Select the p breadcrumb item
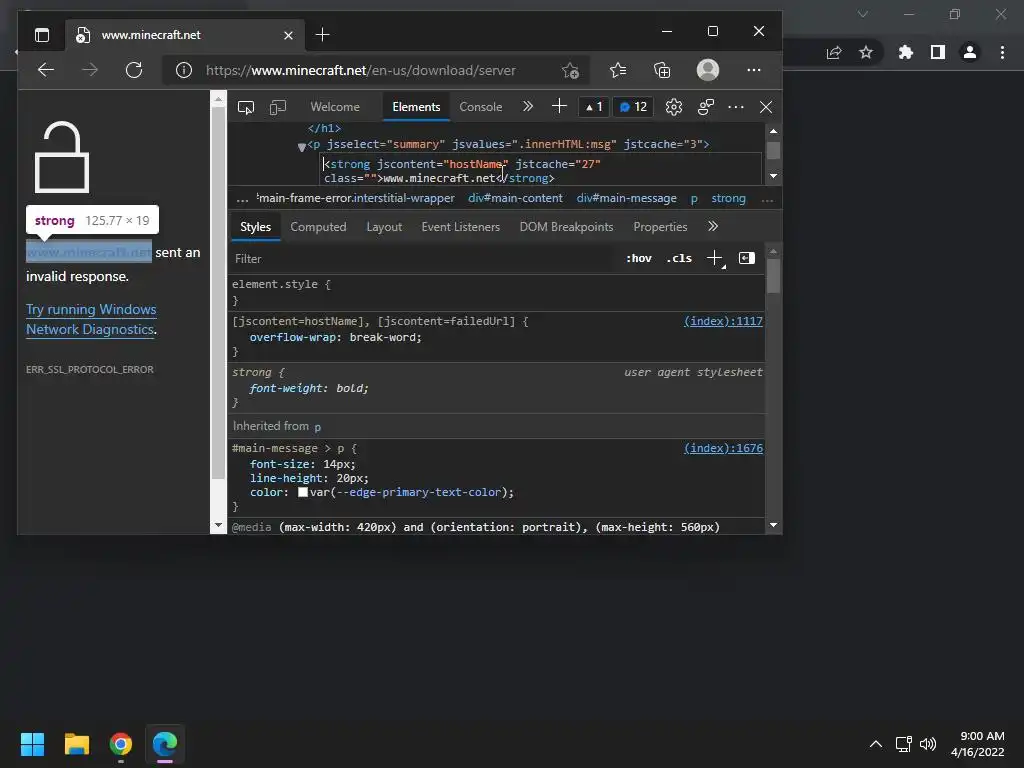Viewport: 1024px width, 768px height. [x=694, y=198]
